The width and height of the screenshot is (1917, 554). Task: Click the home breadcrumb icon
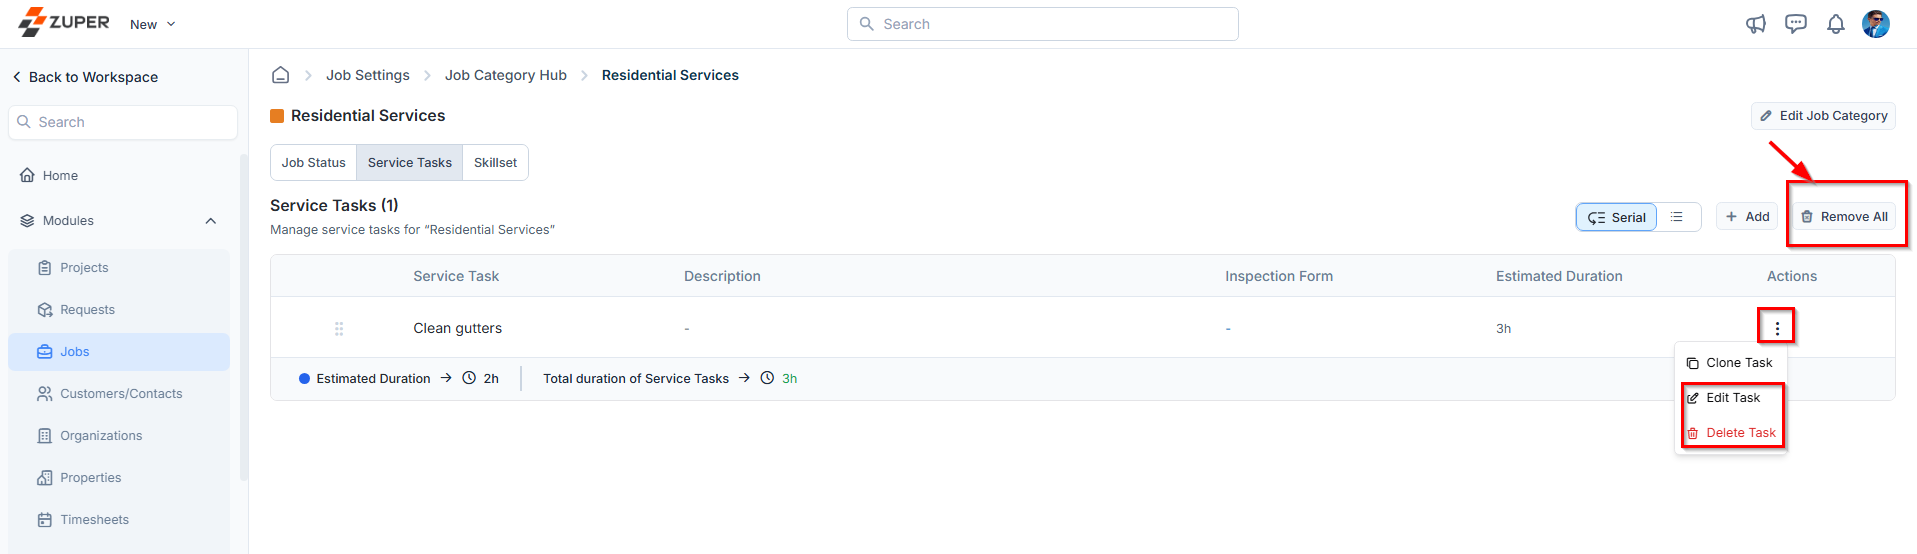coord(281,75)
